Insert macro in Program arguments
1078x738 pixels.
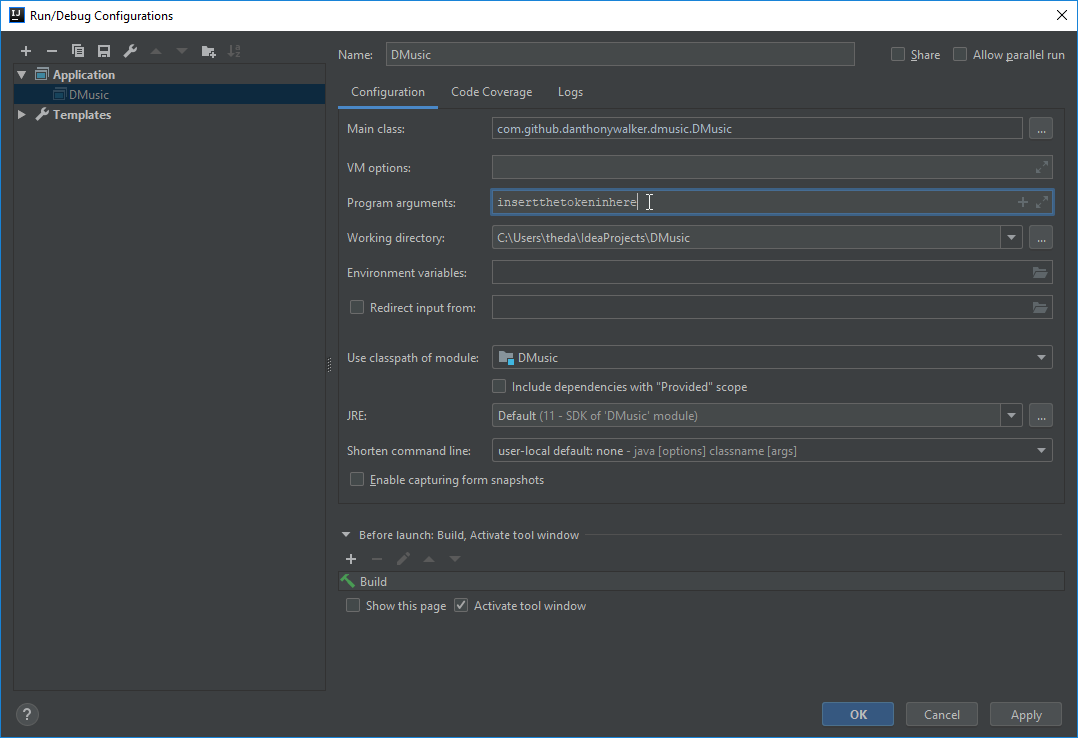point(1022,202)
